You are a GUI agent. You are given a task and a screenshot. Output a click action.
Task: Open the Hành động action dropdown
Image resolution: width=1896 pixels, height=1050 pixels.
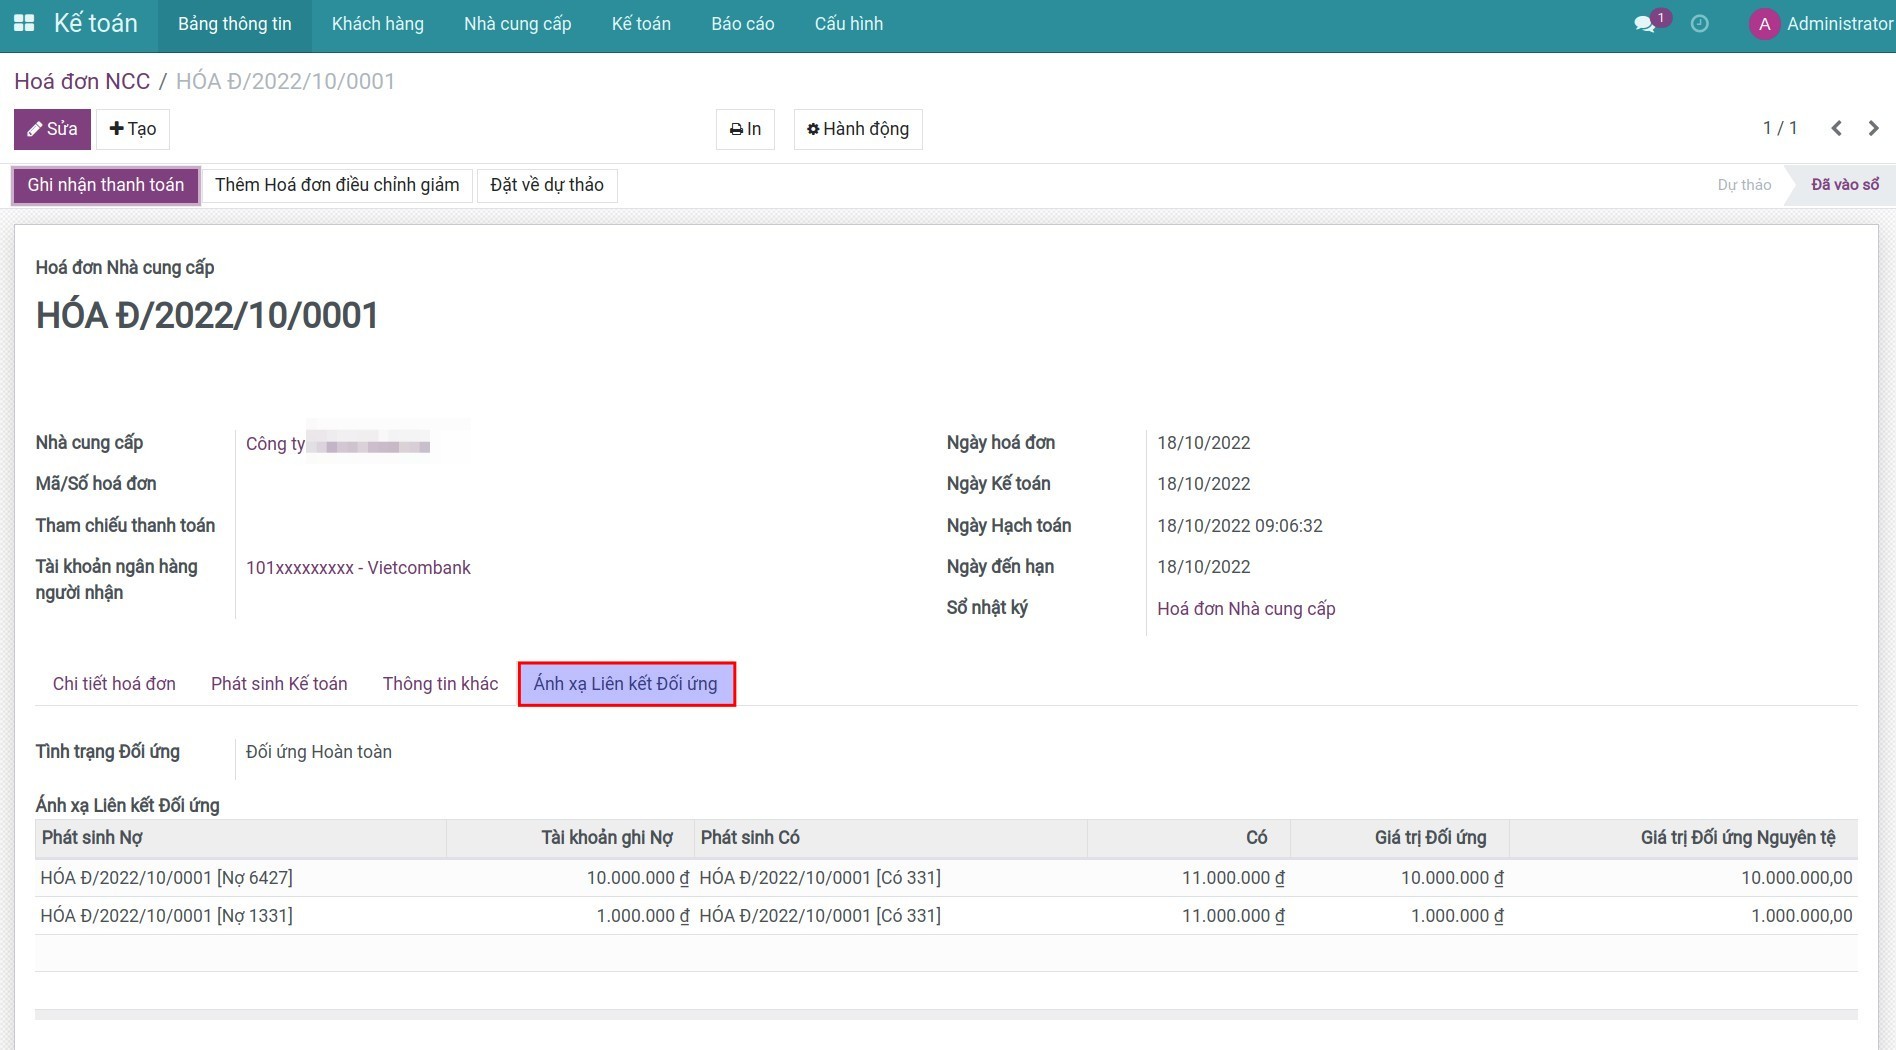[858, 129]
